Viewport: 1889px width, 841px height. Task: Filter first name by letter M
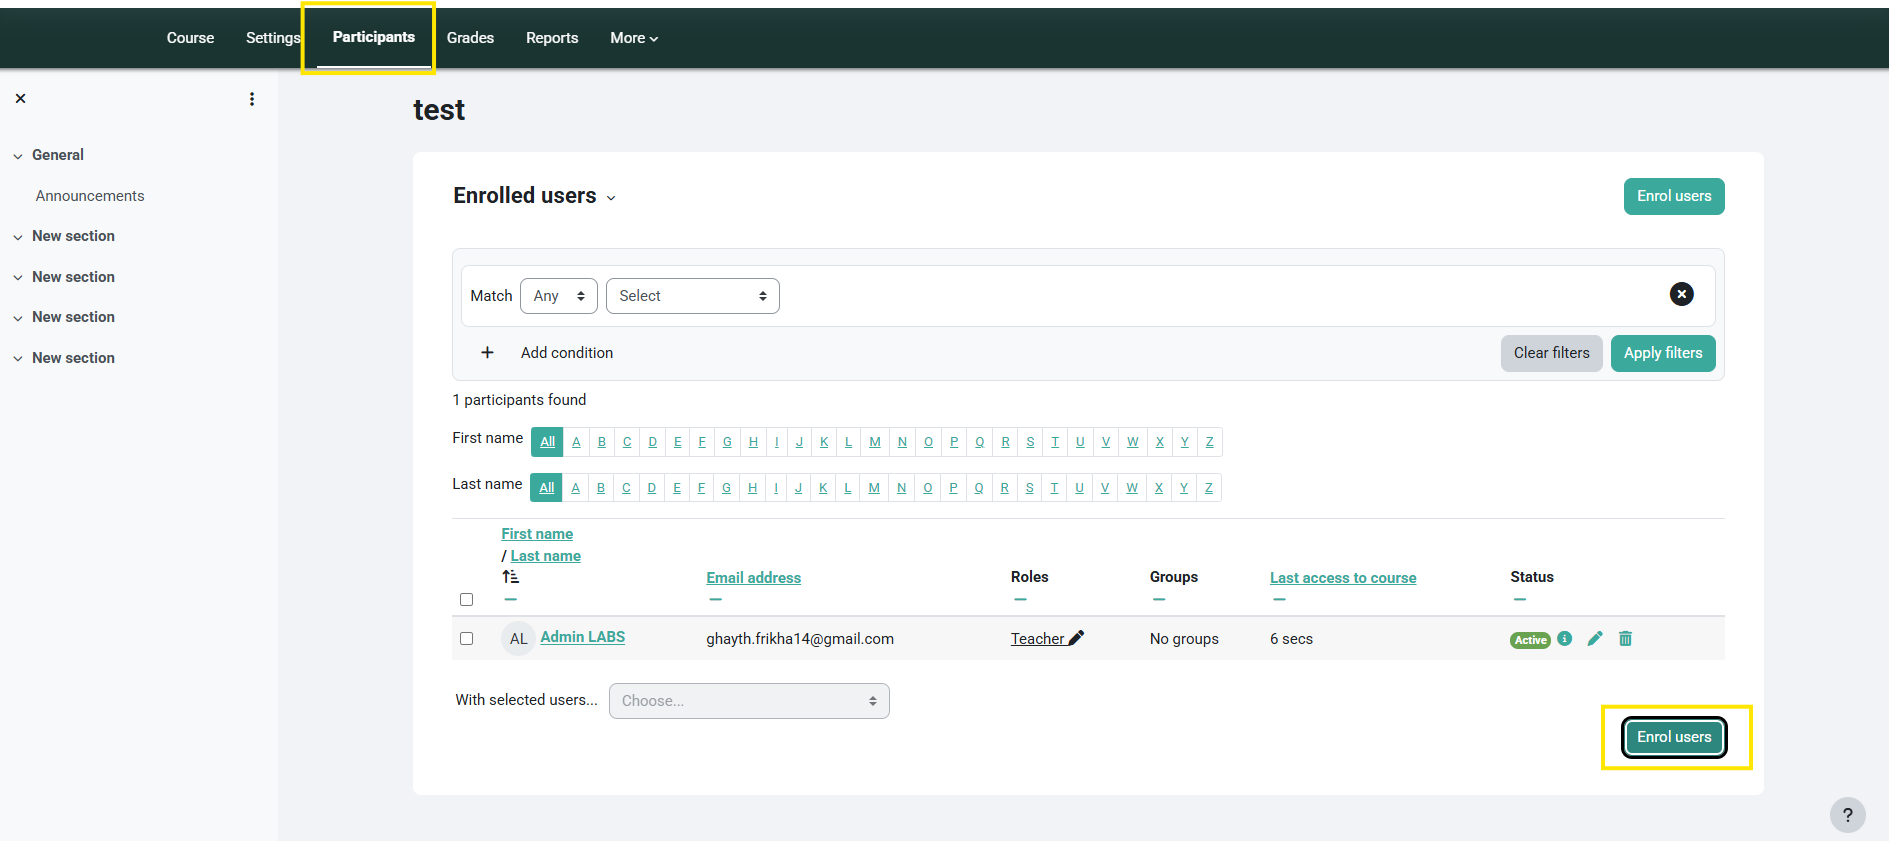[x=875, y=442]
